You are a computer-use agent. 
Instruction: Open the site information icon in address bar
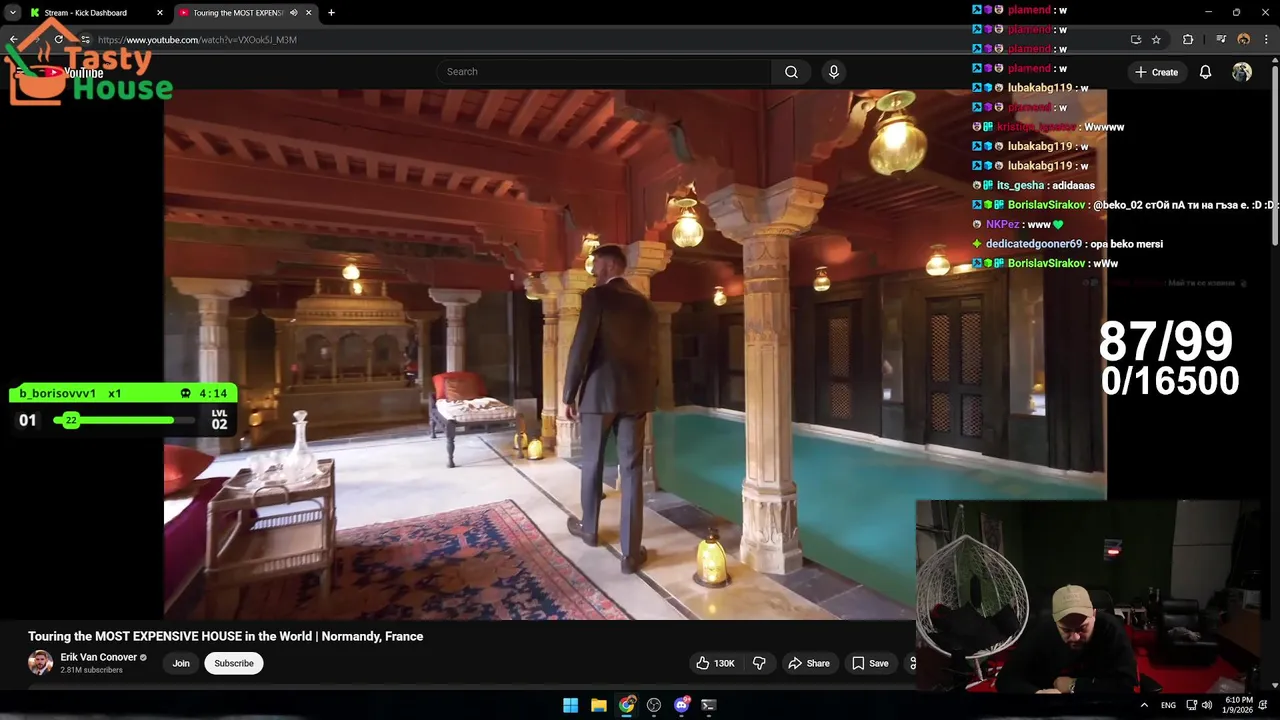tap(85, 40)
